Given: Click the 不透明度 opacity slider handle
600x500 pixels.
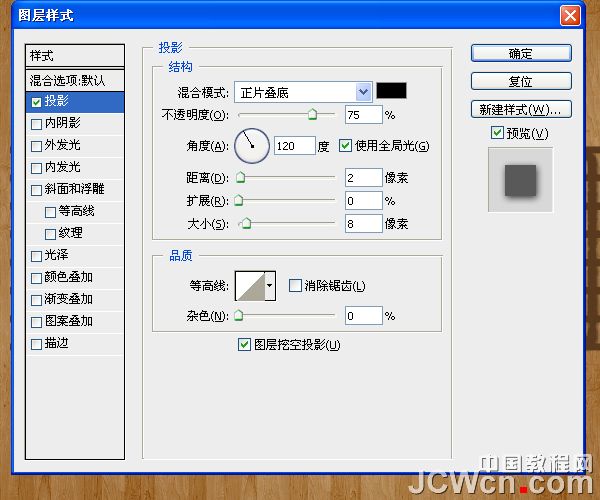Looking at the screenshot, I should [x=313, y=116].
